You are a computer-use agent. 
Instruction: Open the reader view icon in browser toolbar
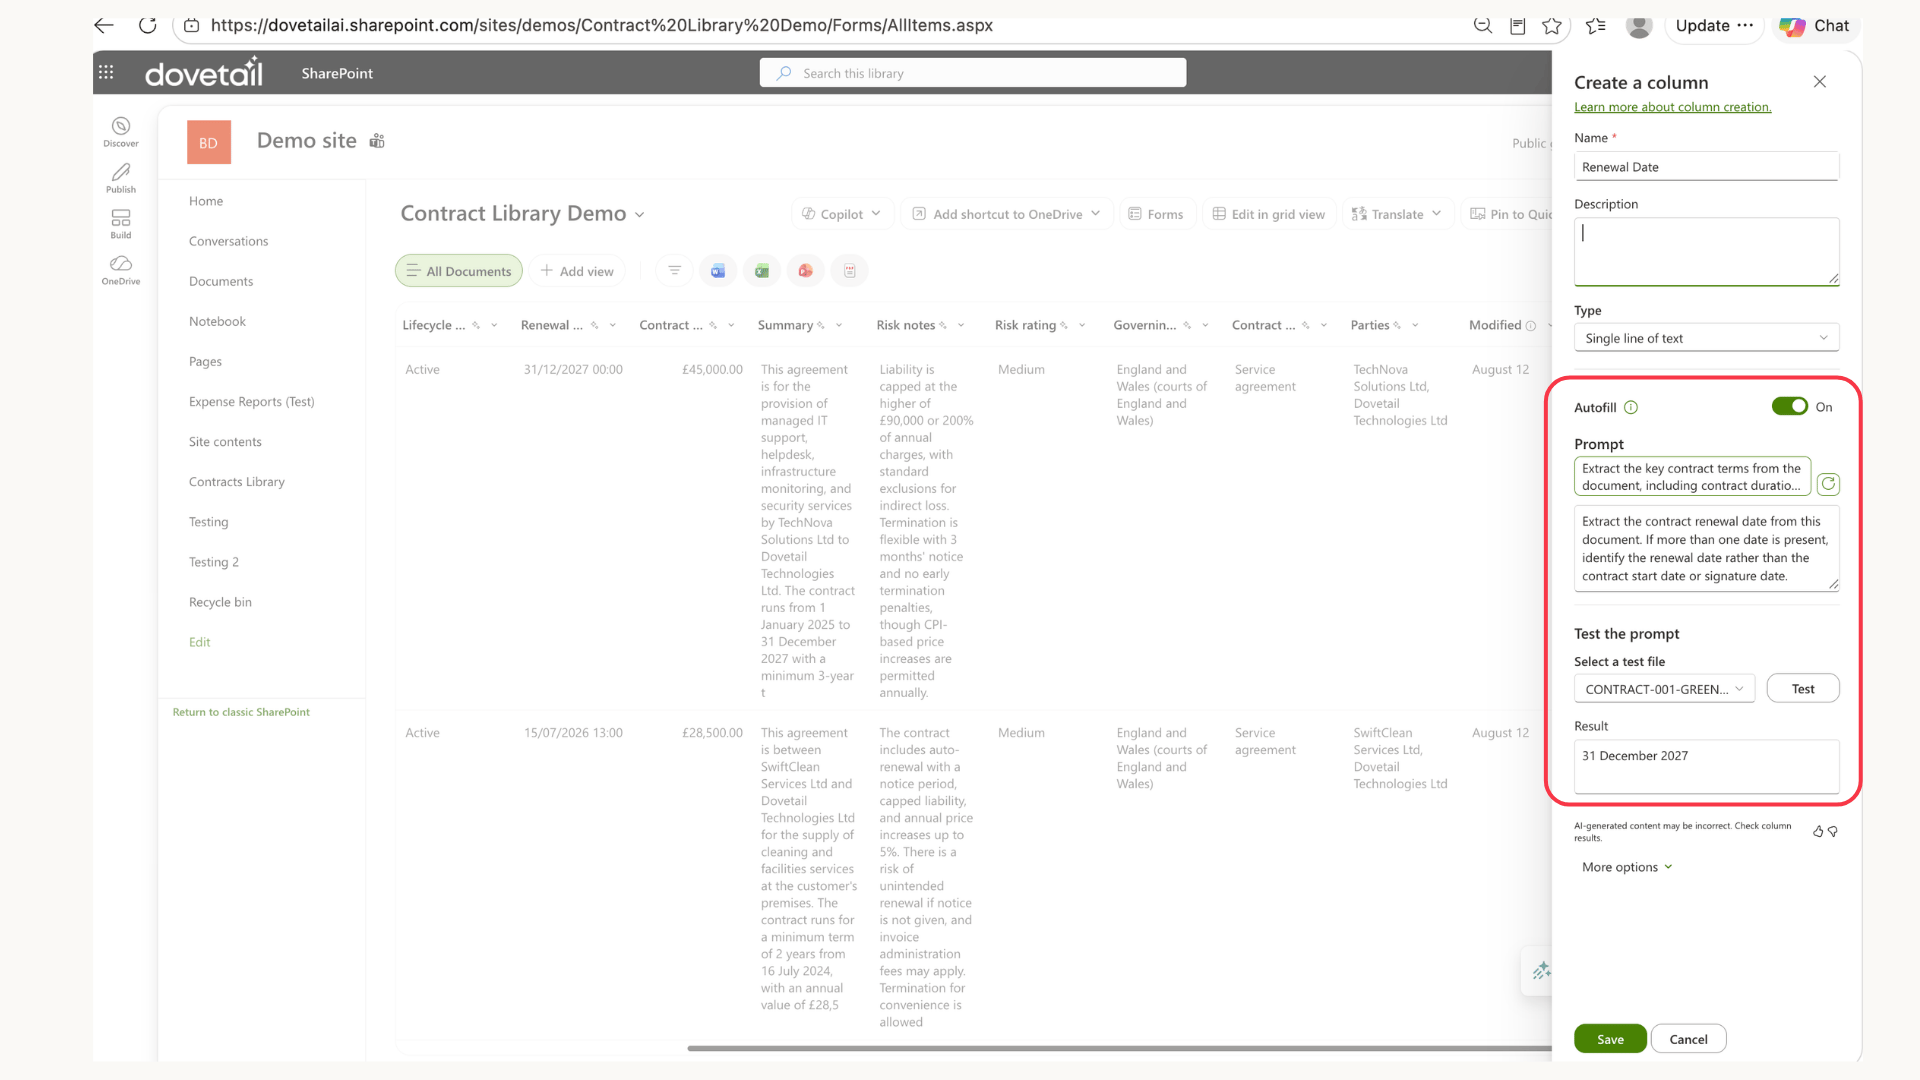coord(1517,26)
